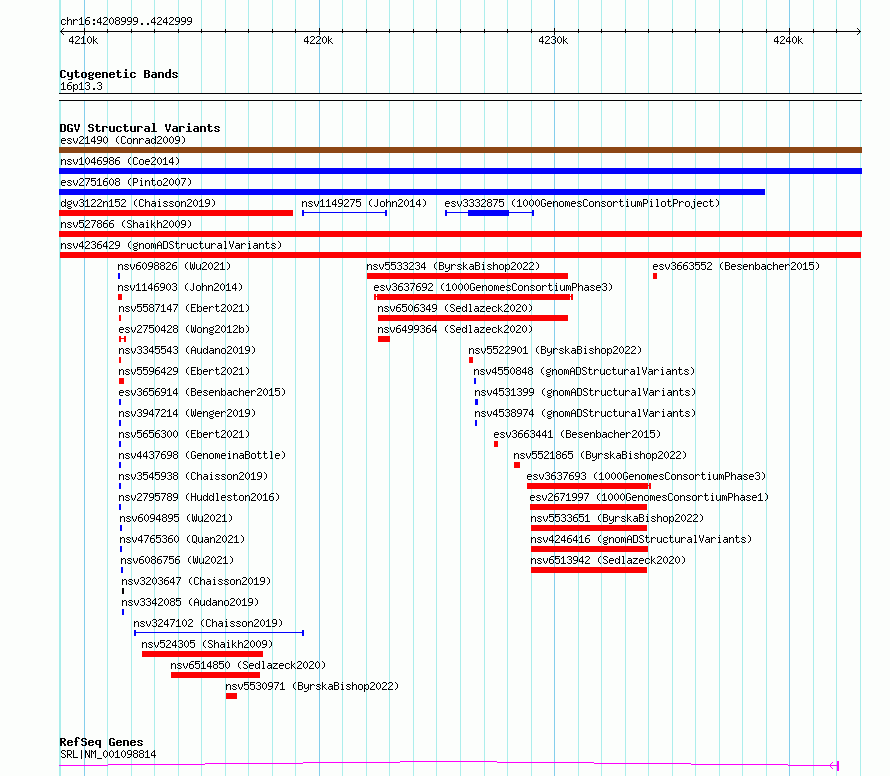Open the nsv5533651 (ByrskaBishop2022) variant
The width and height of the screenshot is (890, 776).
tap(617, 518)
